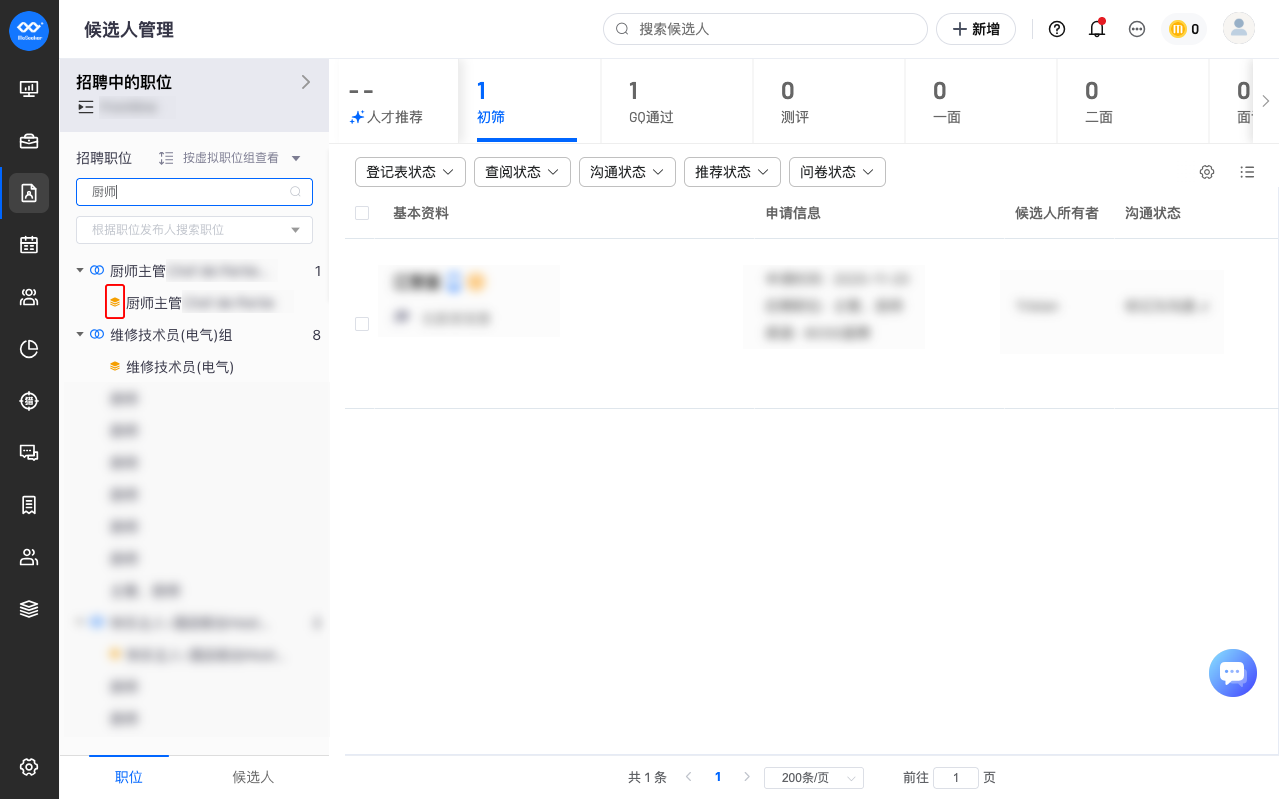
Task: Open the calendar icon in left sidebar
Action: [29, 244]
